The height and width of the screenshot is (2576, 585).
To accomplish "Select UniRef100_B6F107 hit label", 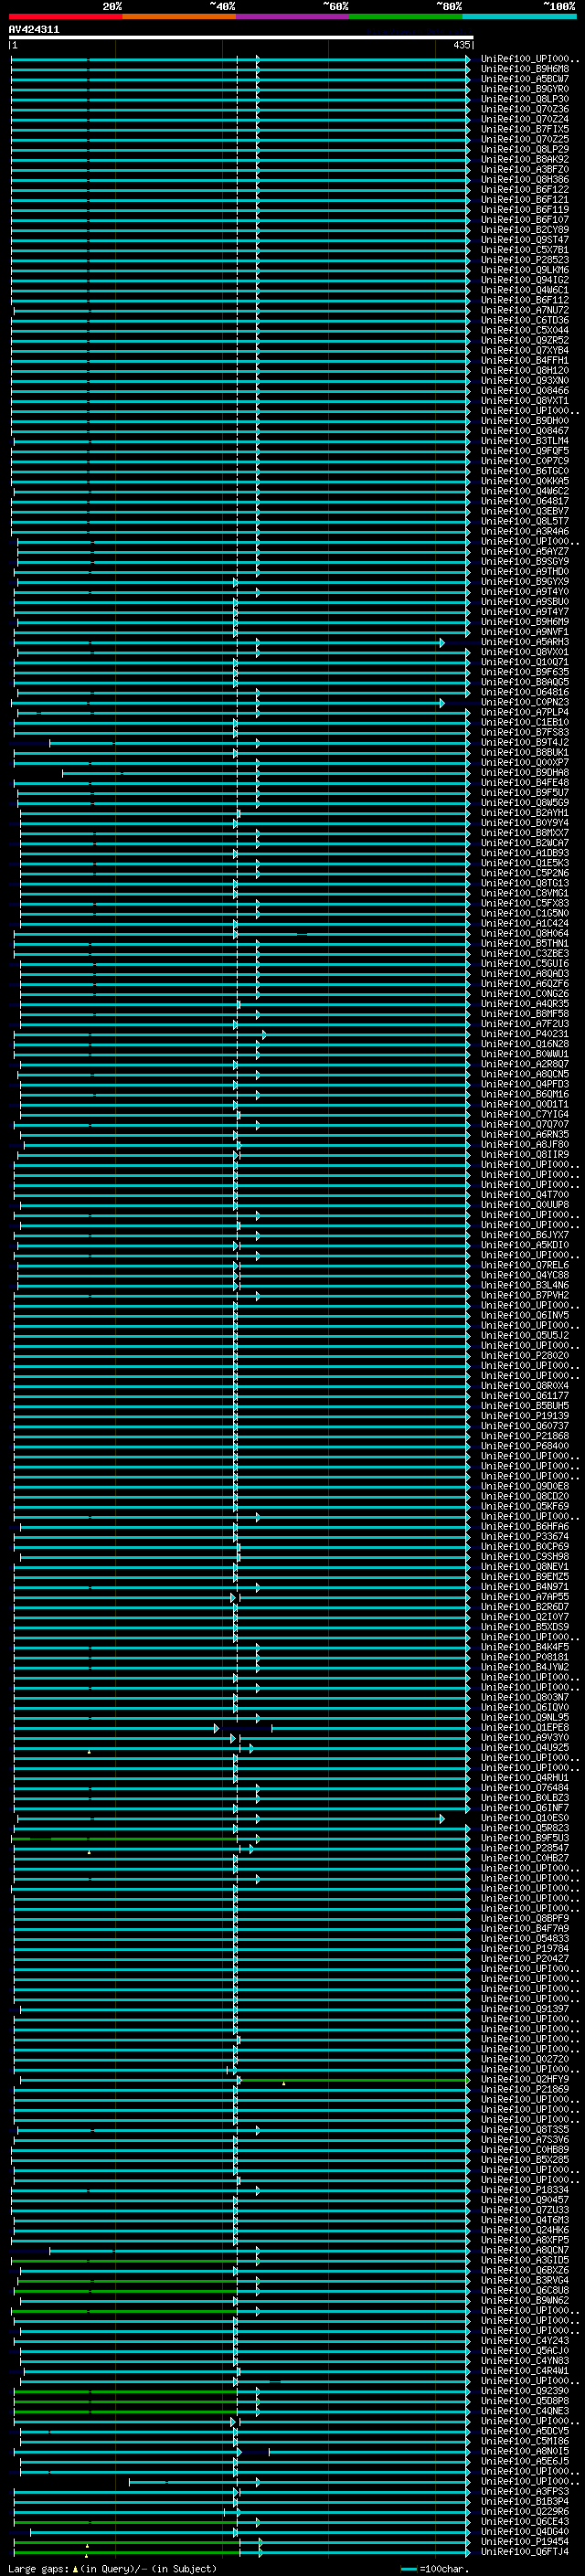I will 525,220.
